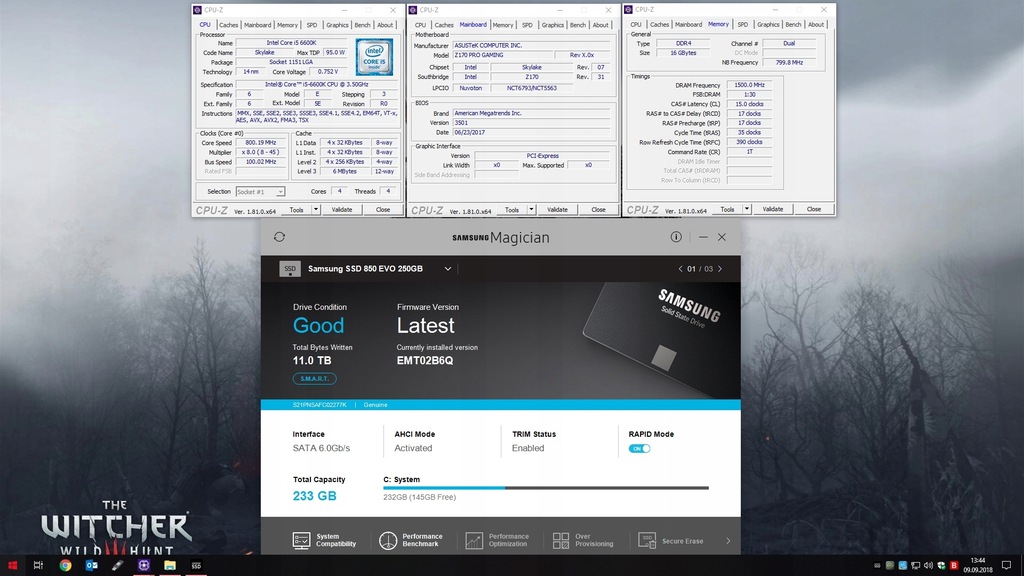The width and height of the screenshot is (1024, 576).
Task: Open System Compatibility icon in Magician
Action: [x=301, y=540]
